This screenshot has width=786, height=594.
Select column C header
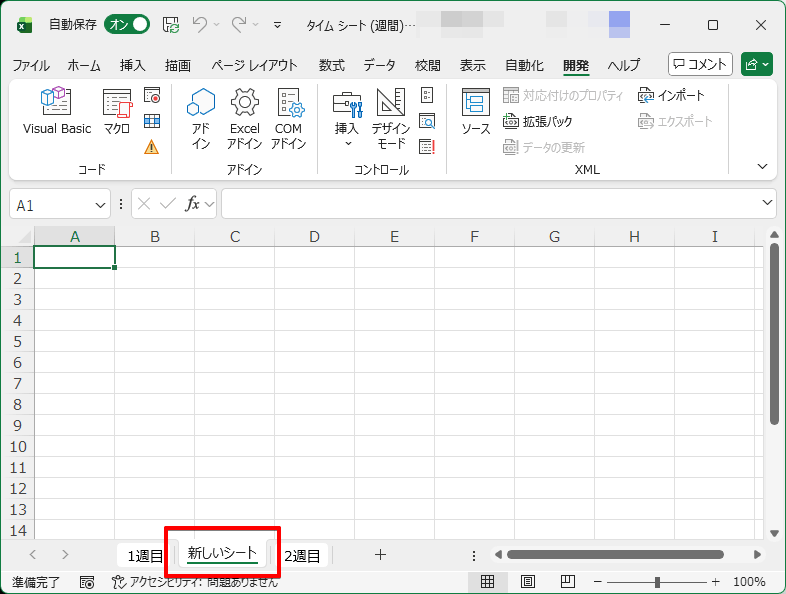235,237
